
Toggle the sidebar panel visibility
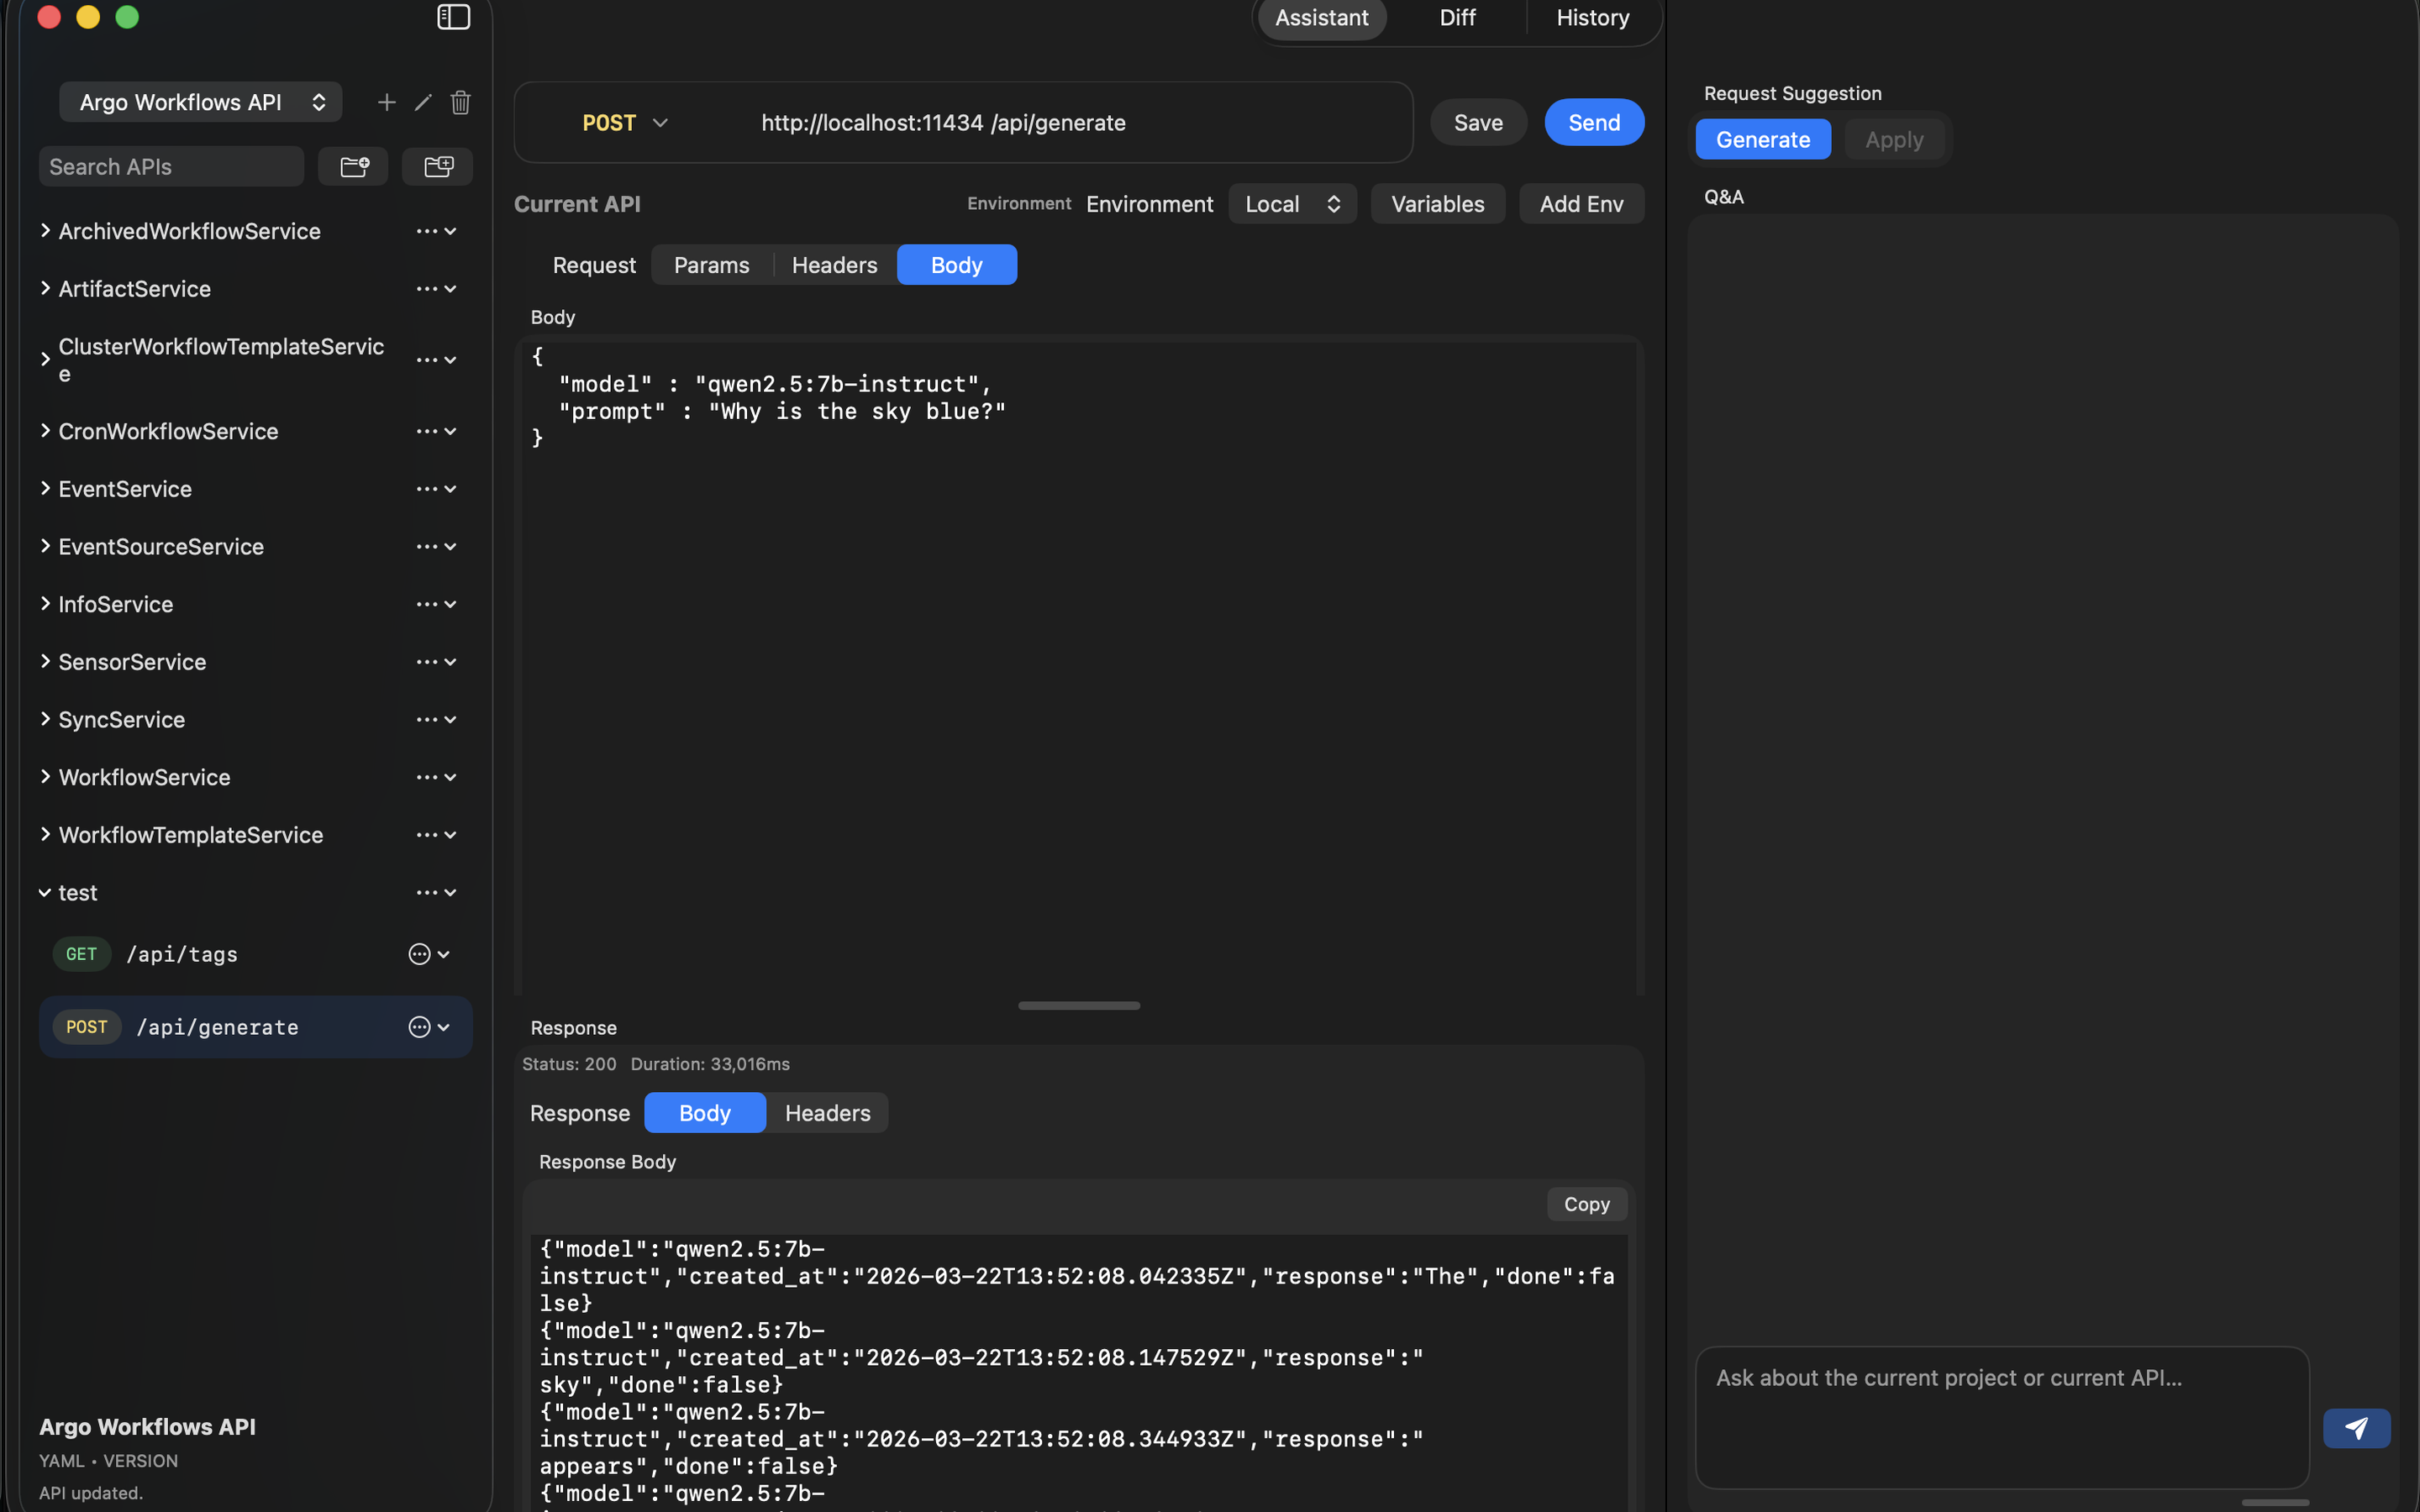[453, 16]
